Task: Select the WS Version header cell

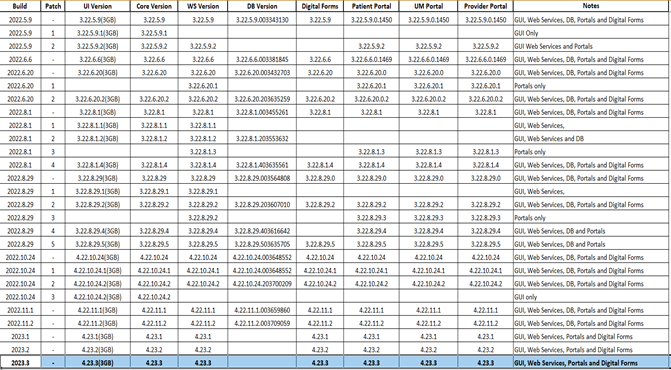Action: click(203, 6)
